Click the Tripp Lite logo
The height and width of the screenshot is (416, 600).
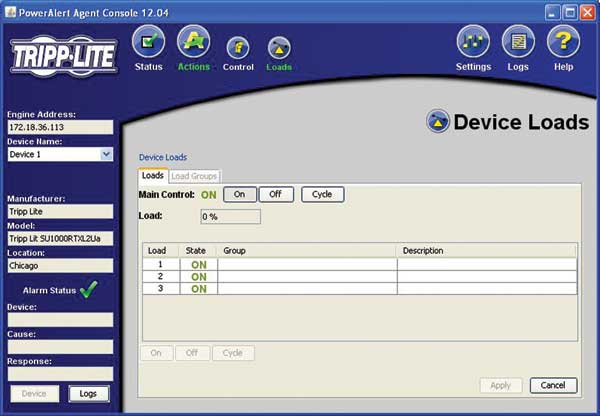64,56
